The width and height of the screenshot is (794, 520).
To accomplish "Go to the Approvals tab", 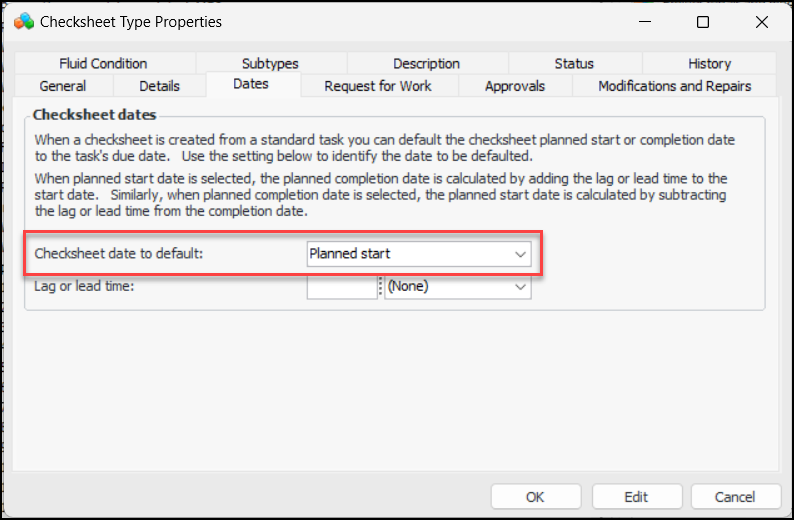I will point(515,86).
